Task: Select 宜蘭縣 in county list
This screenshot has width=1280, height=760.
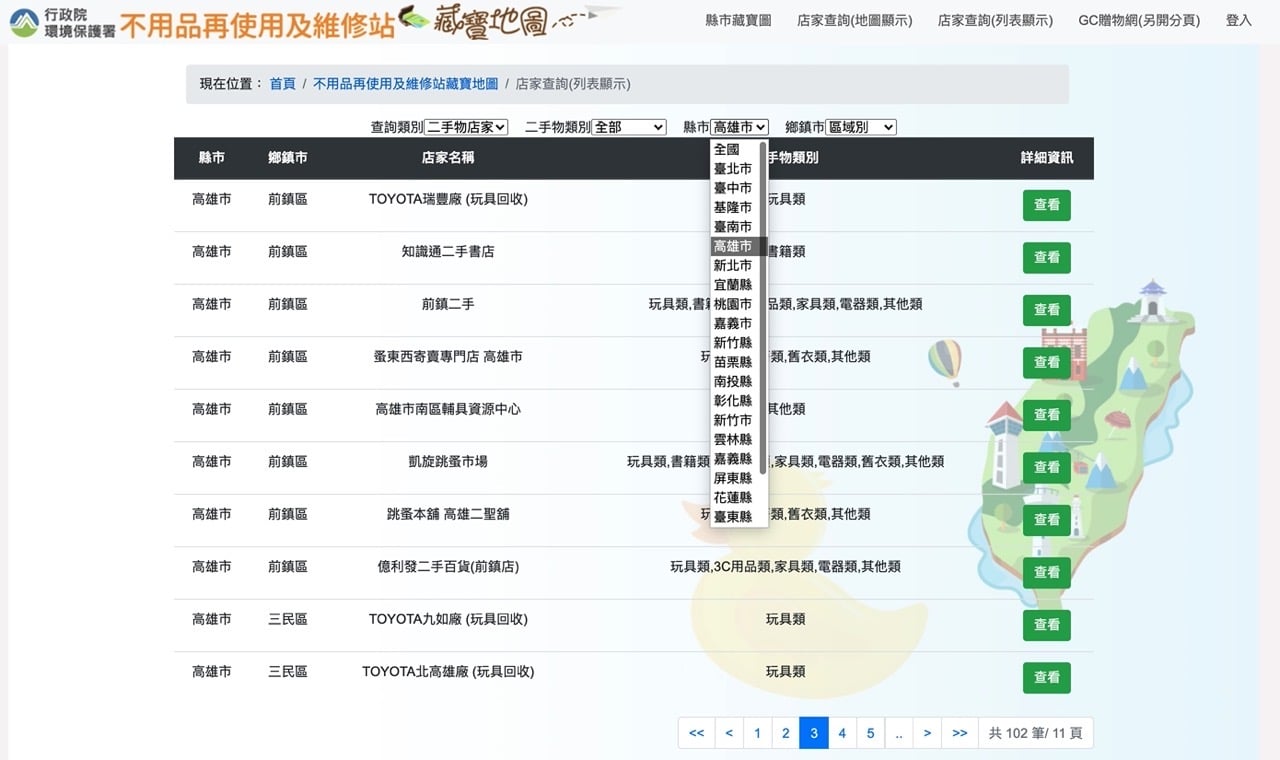Action: [735, 285]
